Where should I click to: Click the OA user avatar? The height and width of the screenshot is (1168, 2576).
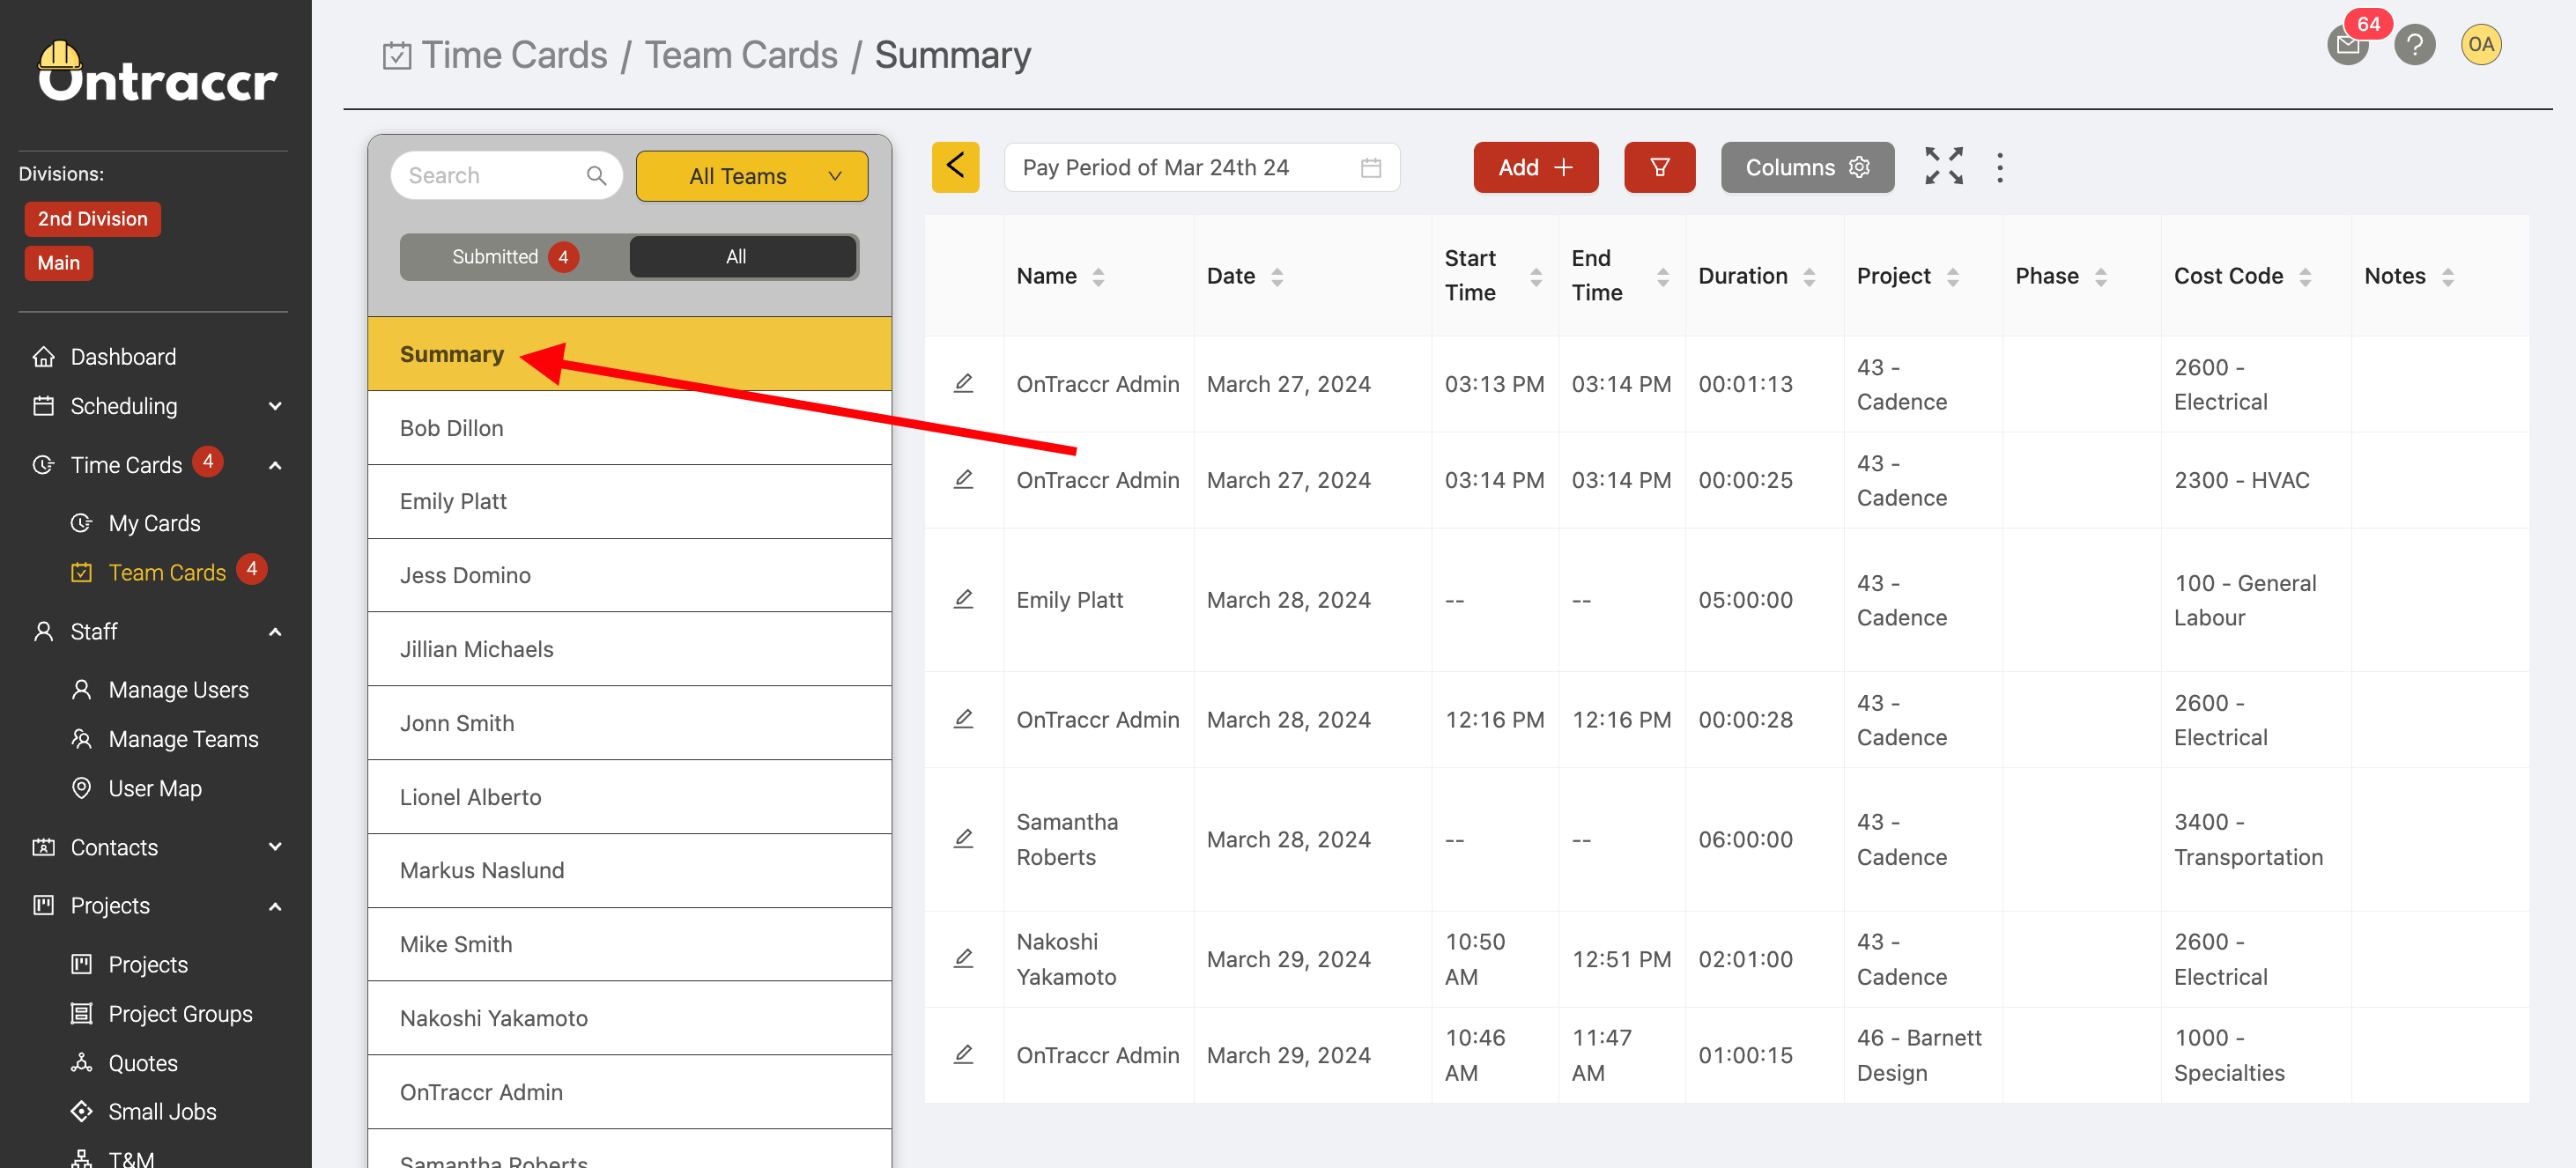[2481, 45]
